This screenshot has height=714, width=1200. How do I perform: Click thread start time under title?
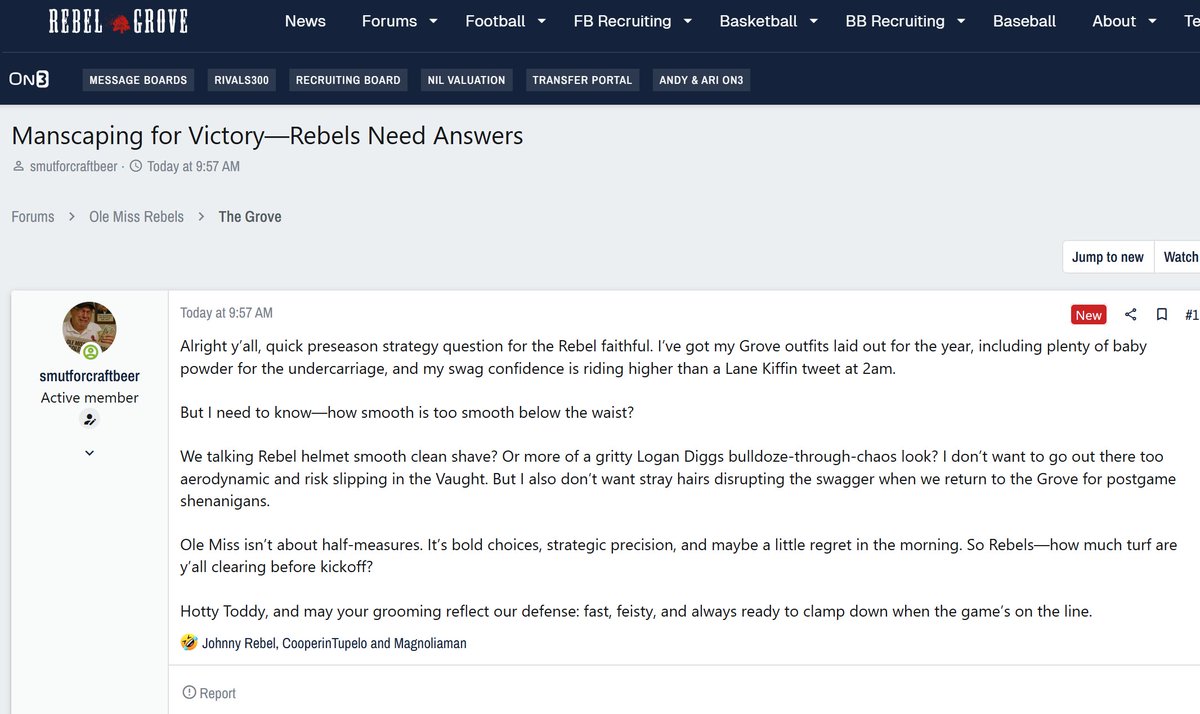click(x=193, y=166)
